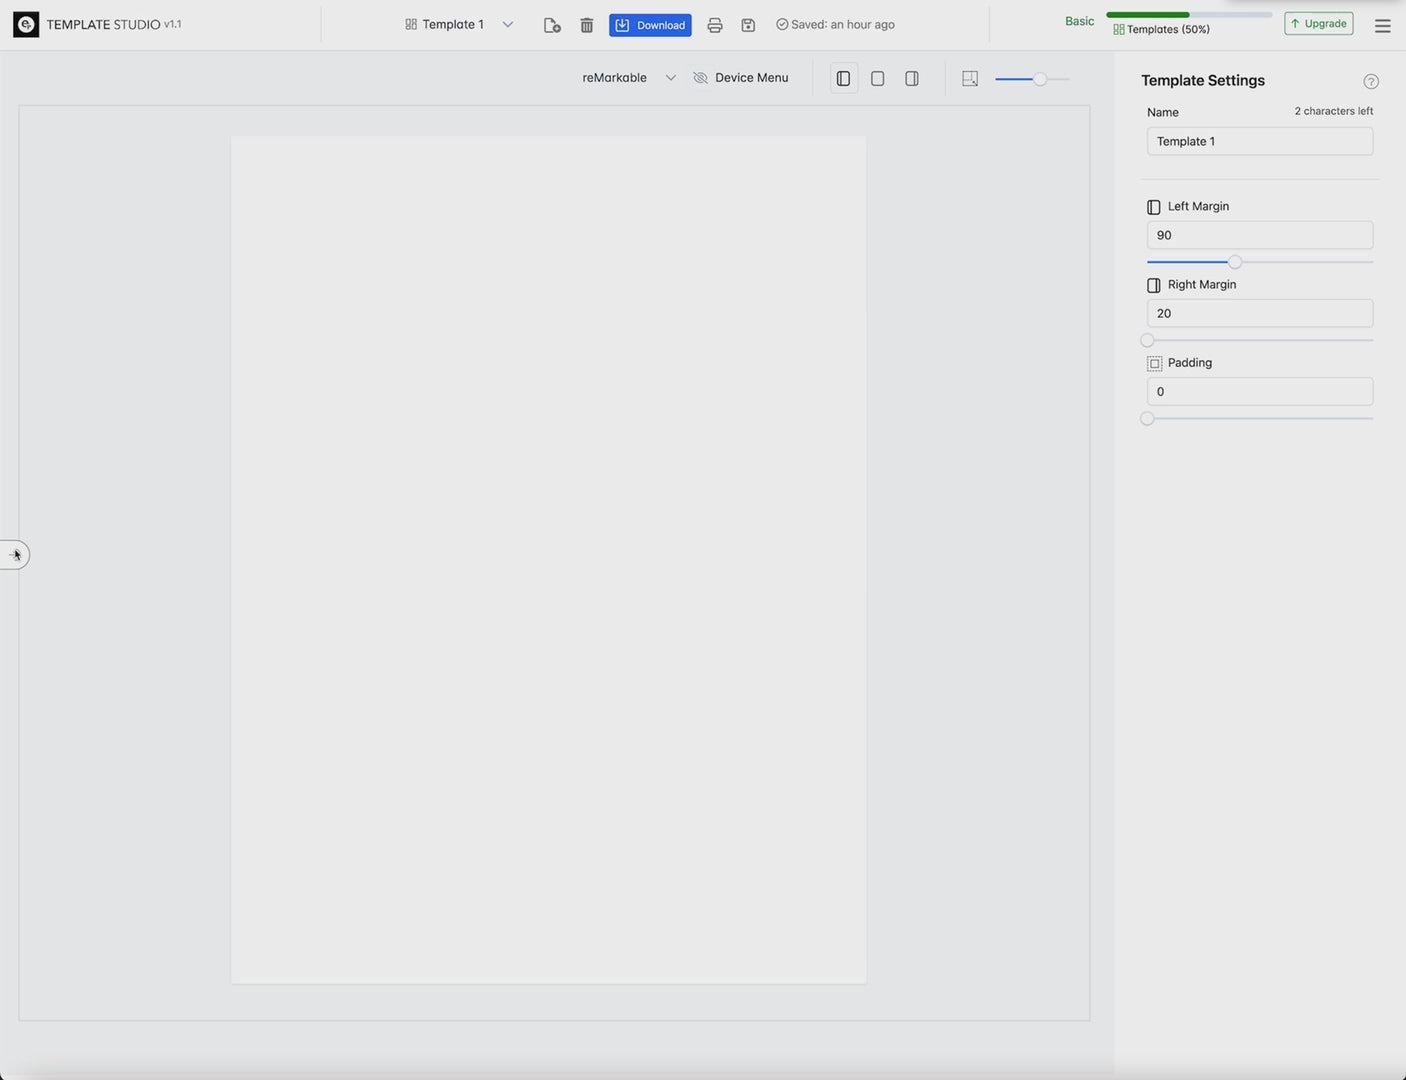Click the Right Margin value field
The width and height of the screenshot is (1406, 1080).
pos(1259,313)
